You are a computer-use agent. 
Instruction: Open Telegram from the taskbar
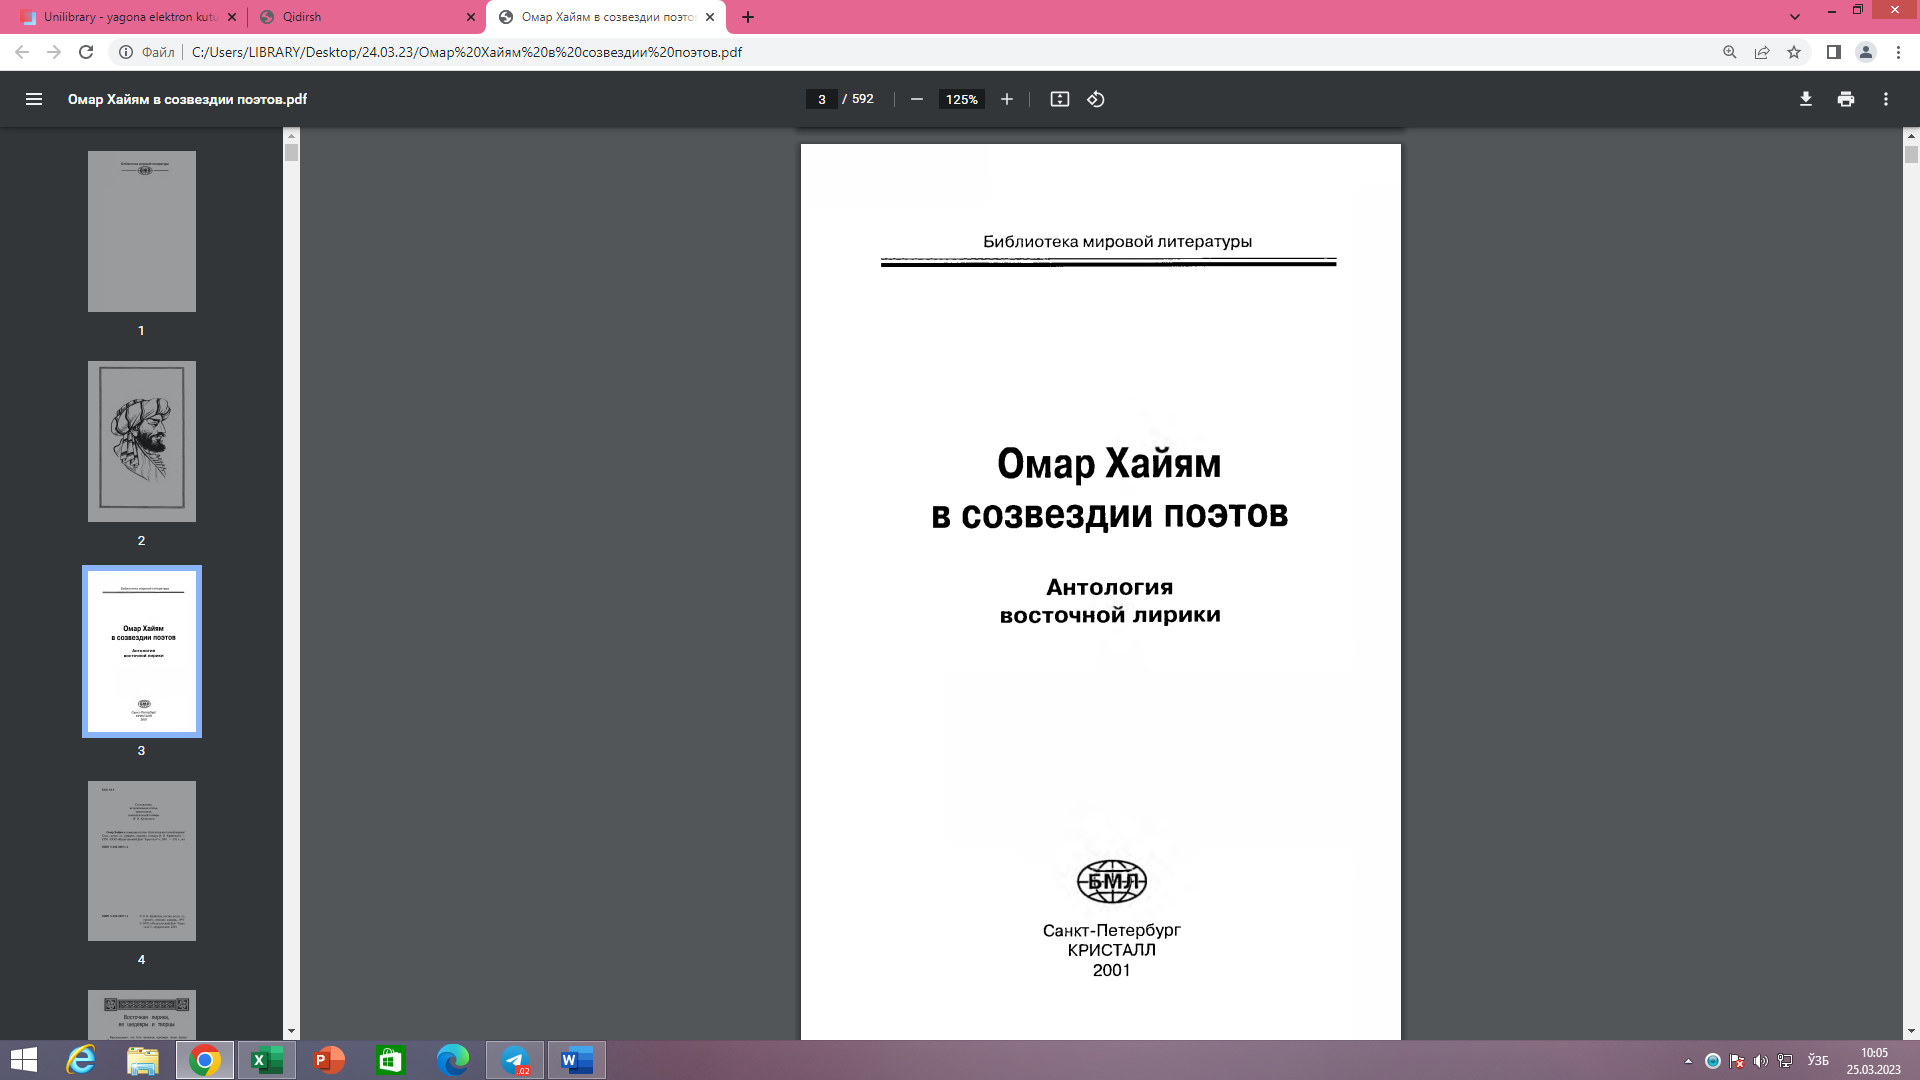[515, 1060]
